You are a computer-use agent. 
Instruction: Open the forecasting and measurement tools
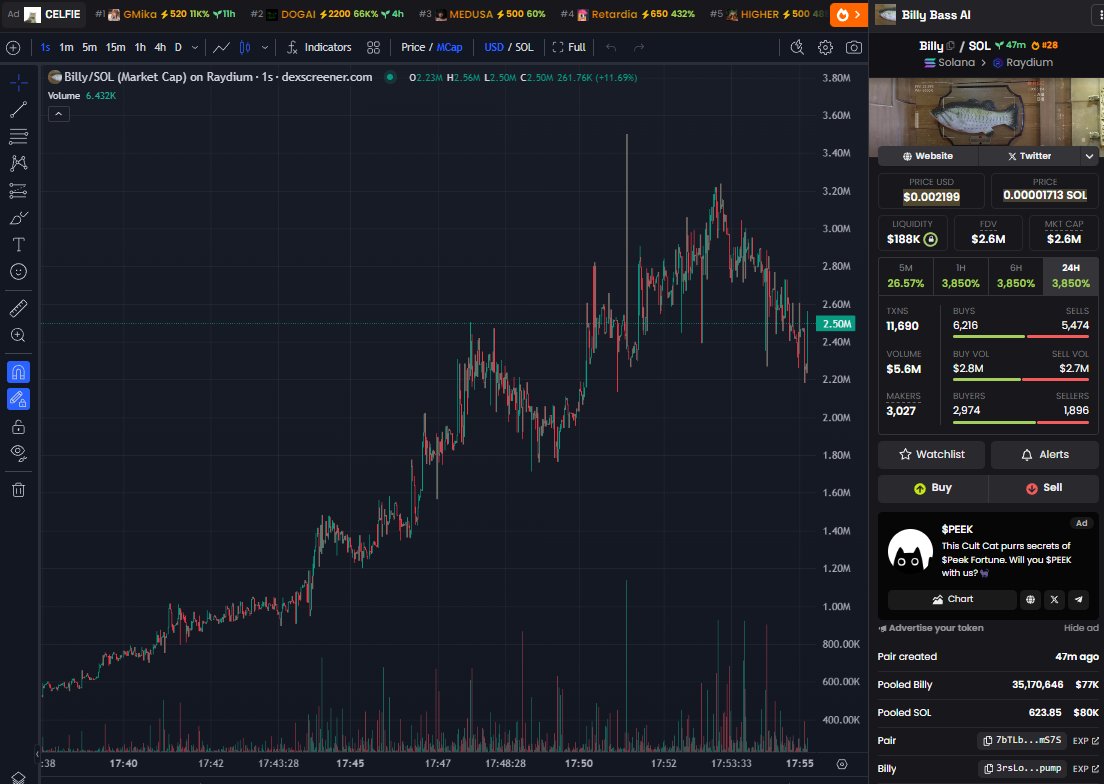pyautogui.click(x=18, y=191)
